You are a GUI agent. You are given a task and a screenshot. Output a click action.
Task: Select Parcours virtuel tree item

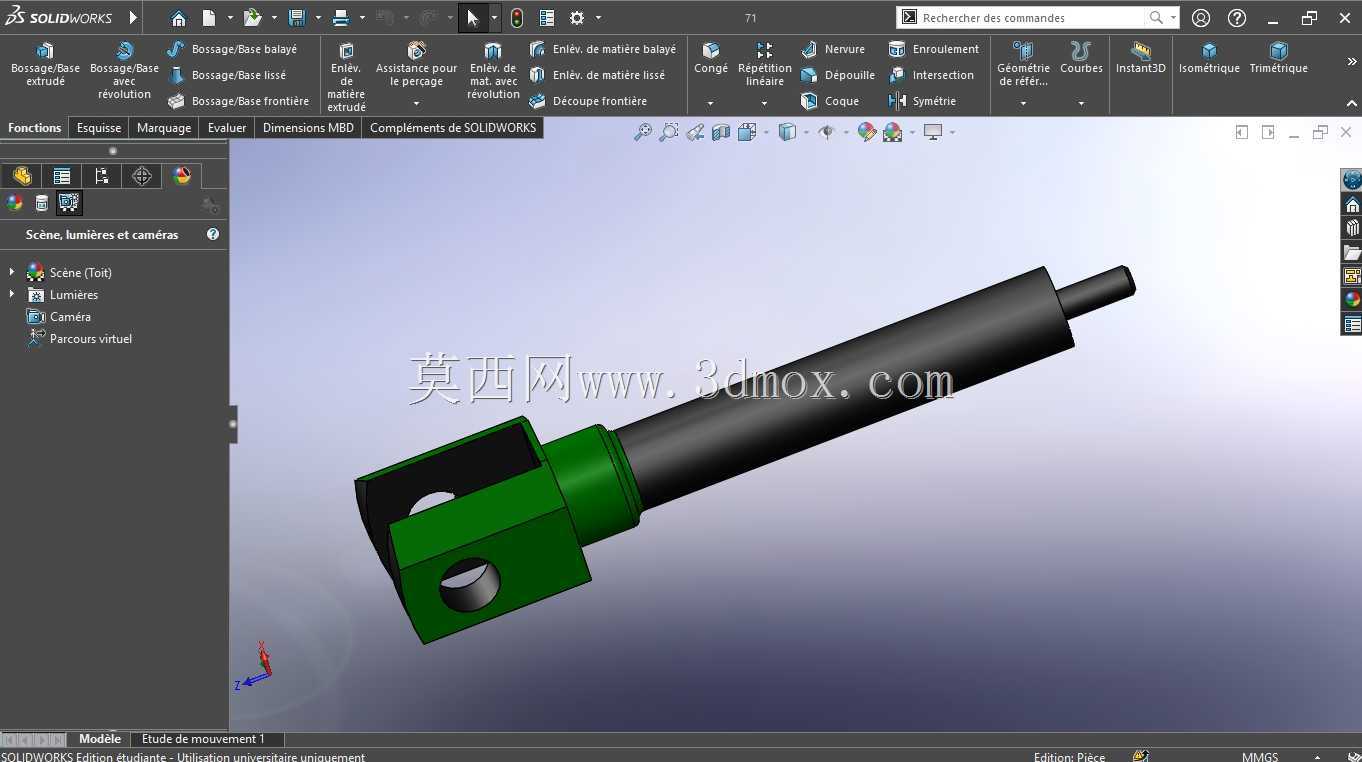[x=80, y=338]
